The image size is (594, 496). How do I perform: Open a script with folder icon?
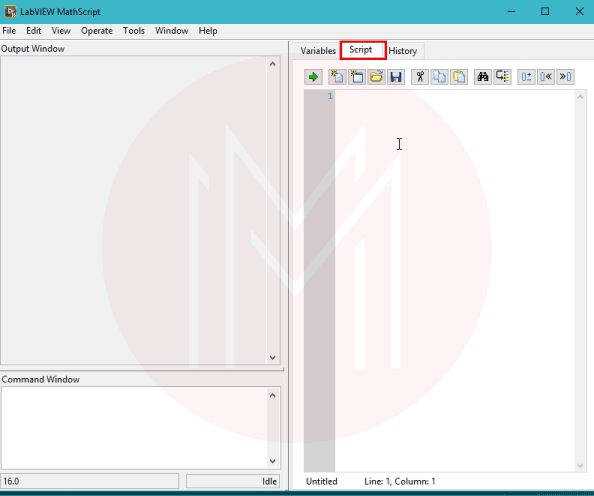[376, 77]
